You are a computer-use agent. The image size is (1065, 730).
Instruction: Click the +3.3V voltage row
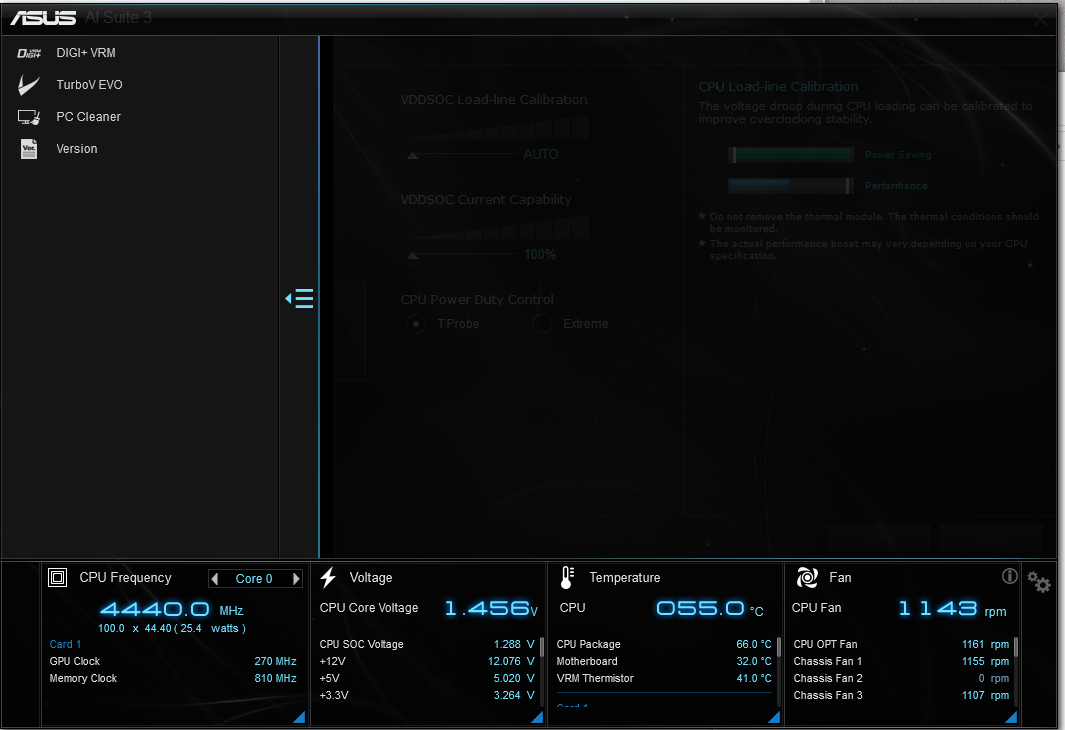tap(427, 695)
